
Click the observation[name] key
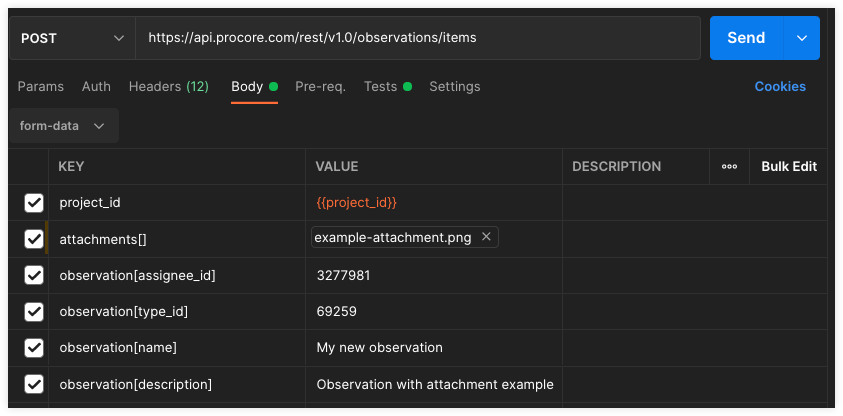118,348
